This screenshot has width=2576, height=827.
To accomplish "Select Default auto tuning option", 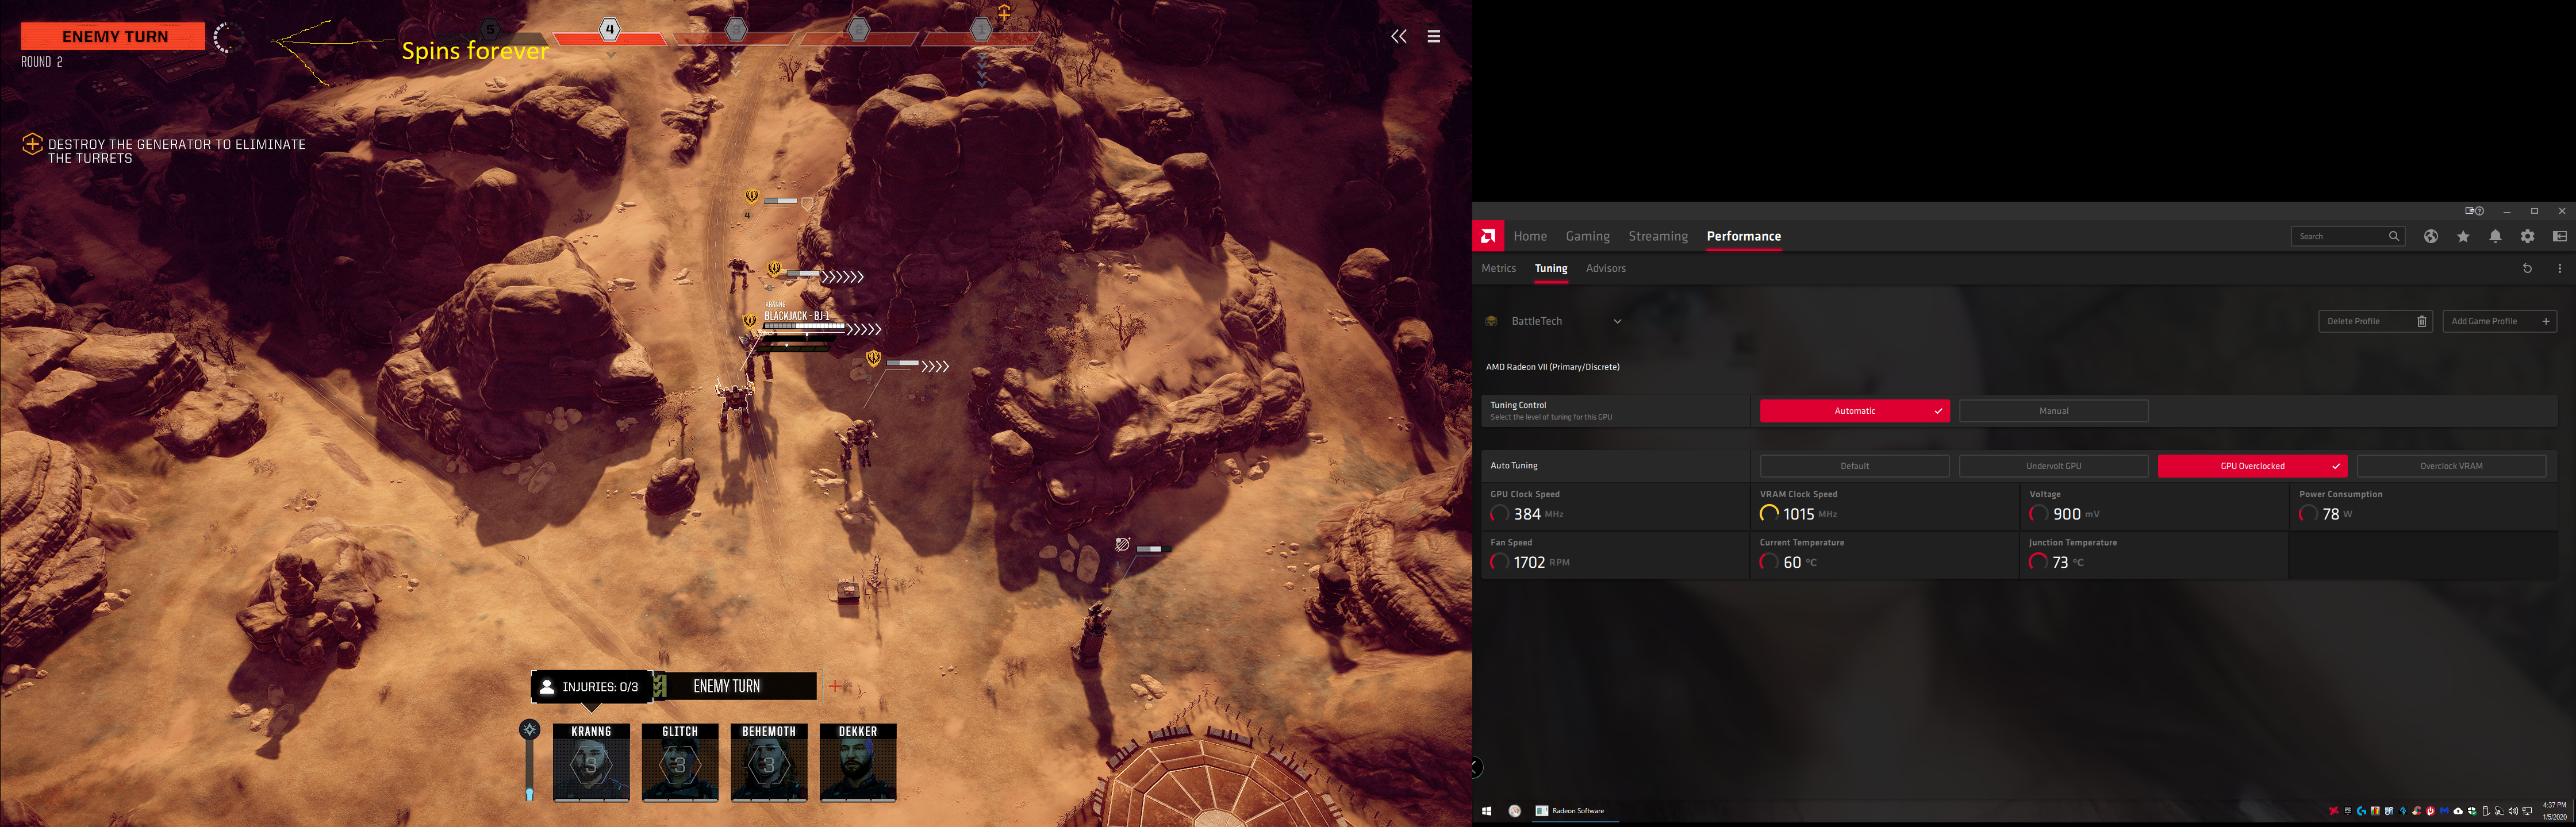I will click(1854, 466).
